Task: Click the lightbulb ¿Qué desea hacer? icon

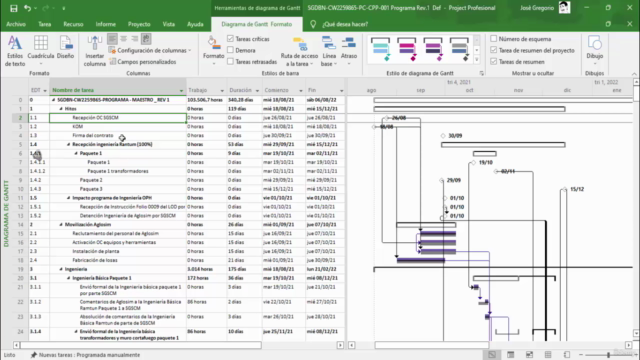Action: (313, 24)
